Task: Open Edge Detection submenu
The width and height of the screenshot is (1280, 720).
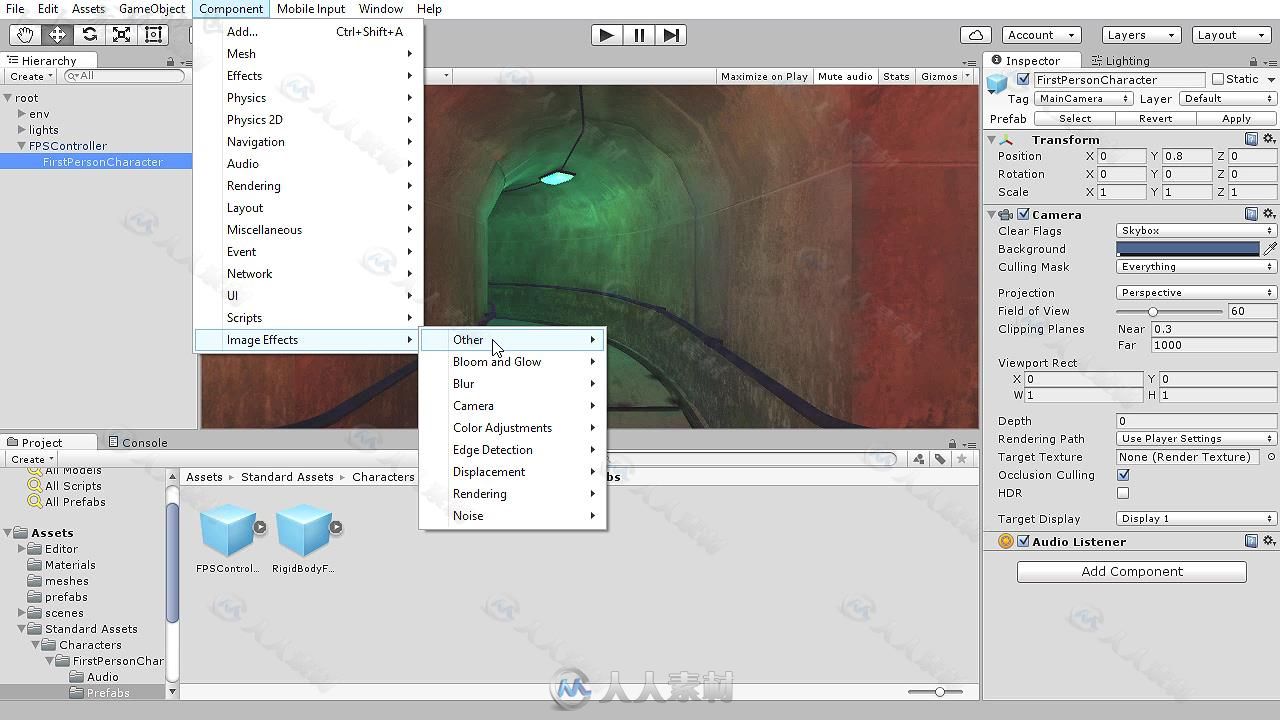Action: pos(513,450)
